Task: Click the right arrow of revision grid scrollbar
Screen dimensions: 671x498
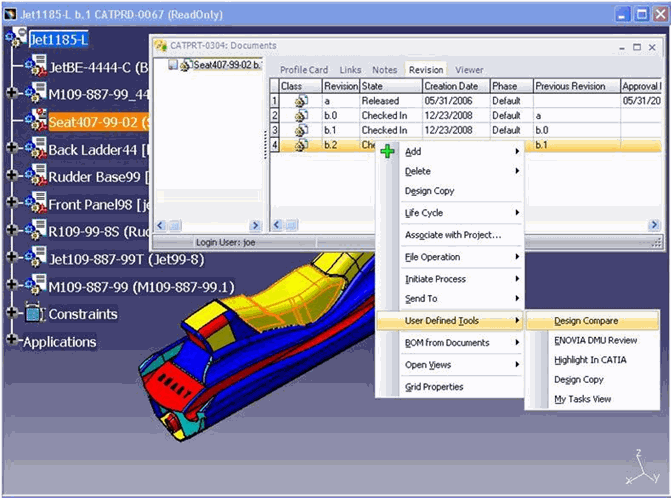Action: click(x=654, y=225)
